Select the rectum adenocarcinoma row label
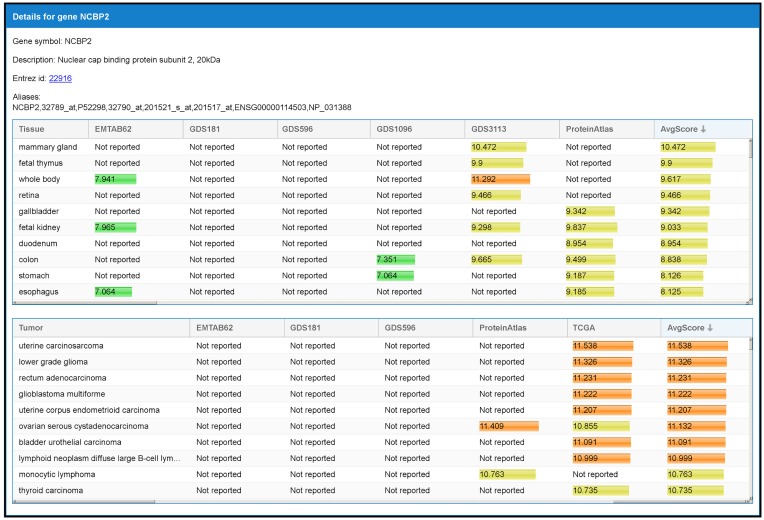 (x=62, y=378)
